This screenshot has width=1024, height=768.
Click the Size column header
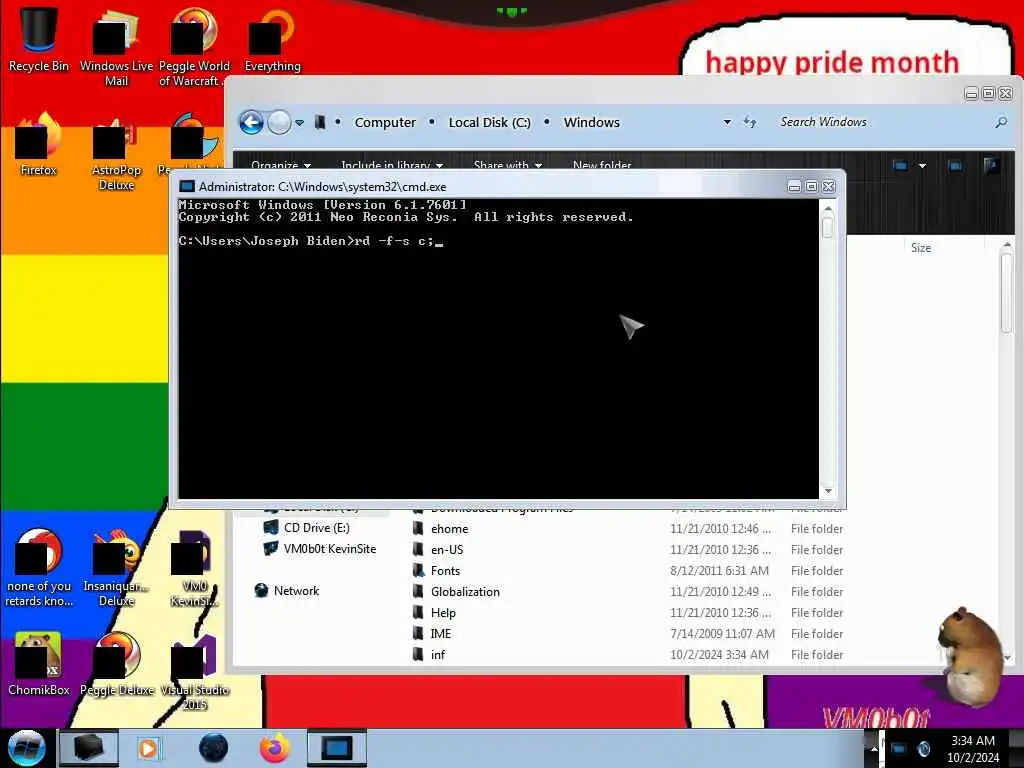click(921, 248)
